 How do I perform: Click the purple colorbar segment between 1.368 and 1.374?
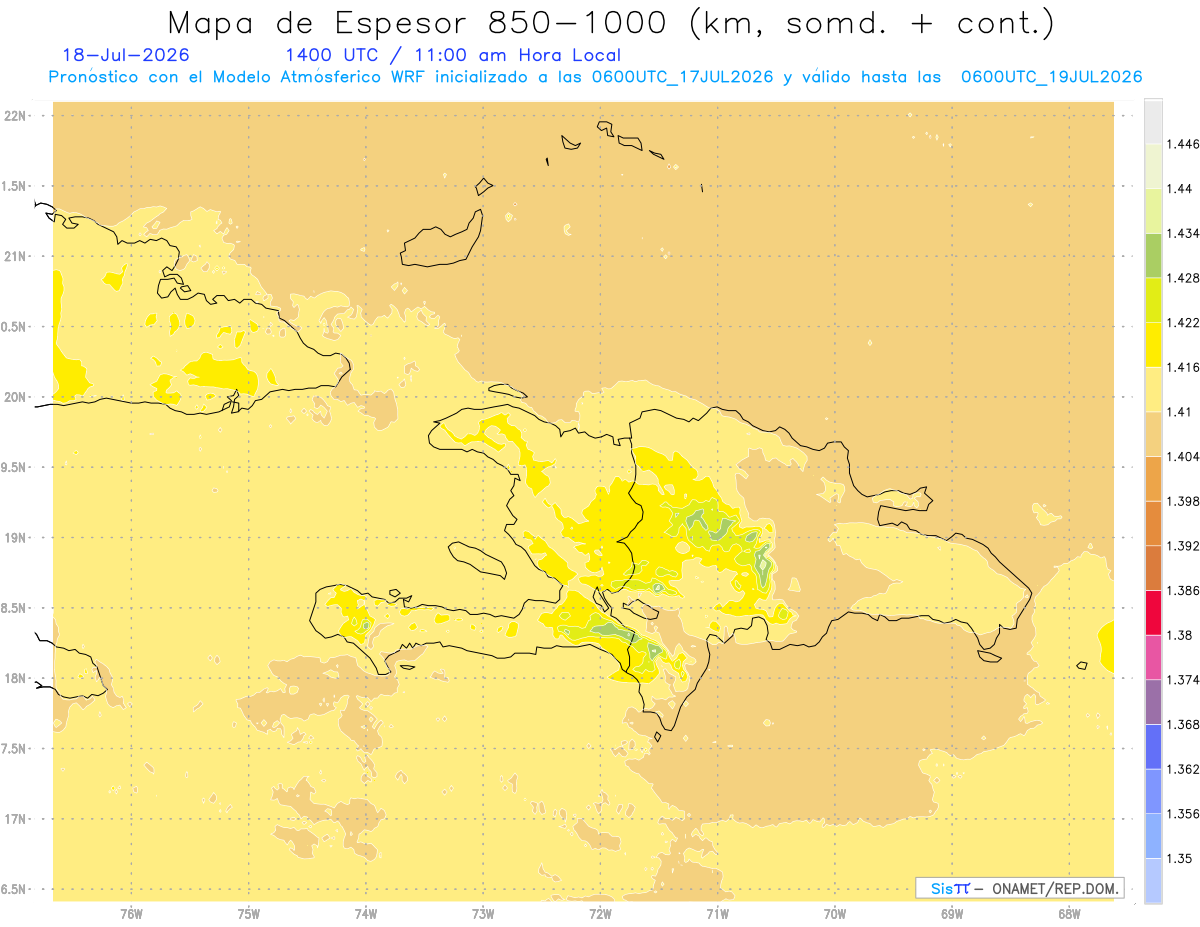click(1153, 702)
